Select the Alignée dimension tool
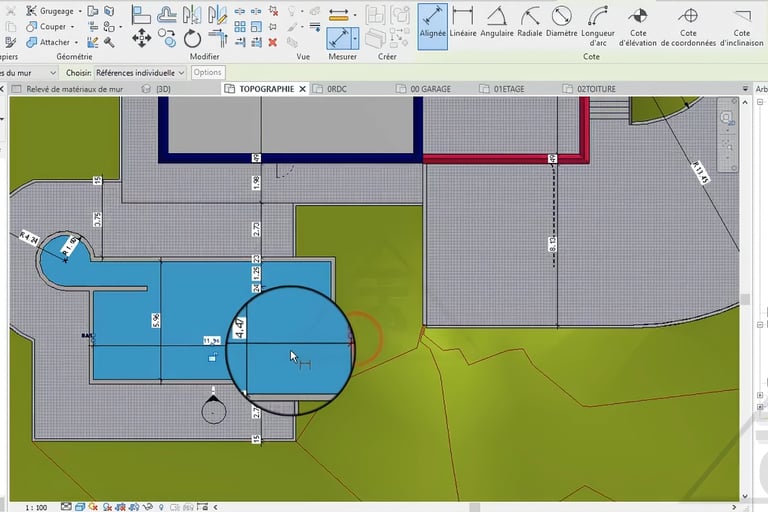This screenshot has height=512, width=768. click(432, 25)
